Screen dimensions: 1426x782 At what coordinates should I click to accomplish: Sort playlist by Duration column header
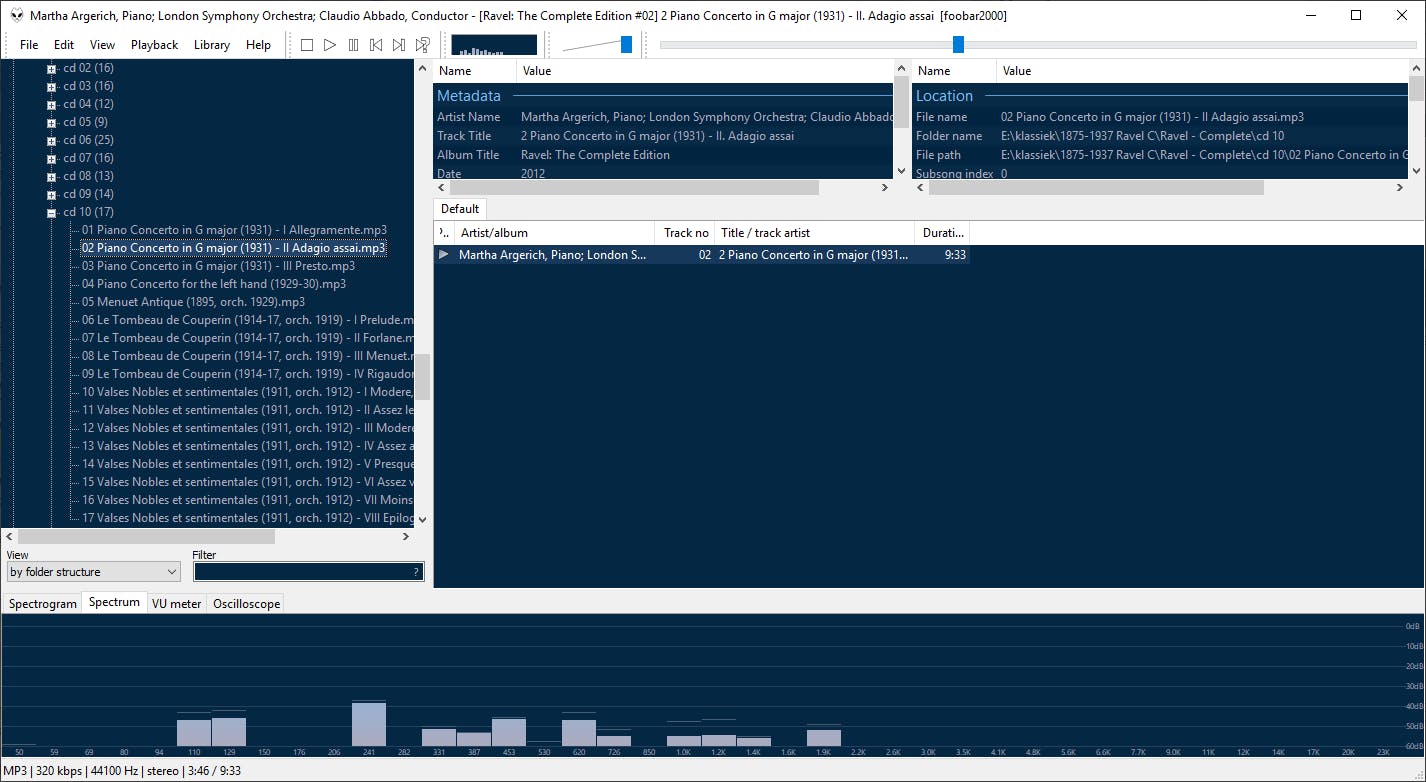[x=942, y=233]
